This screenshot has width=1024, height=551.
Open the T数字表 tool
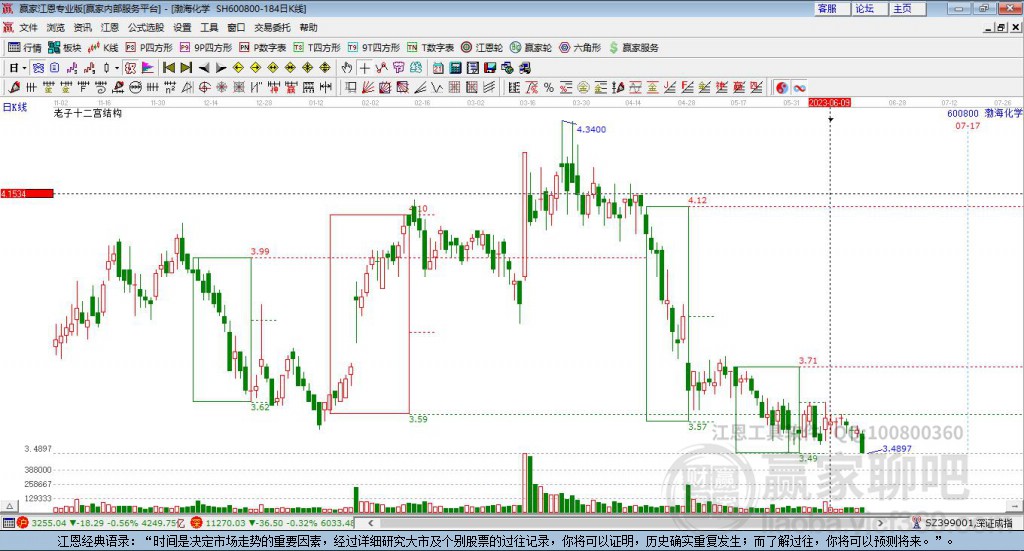tap(430, 48)
